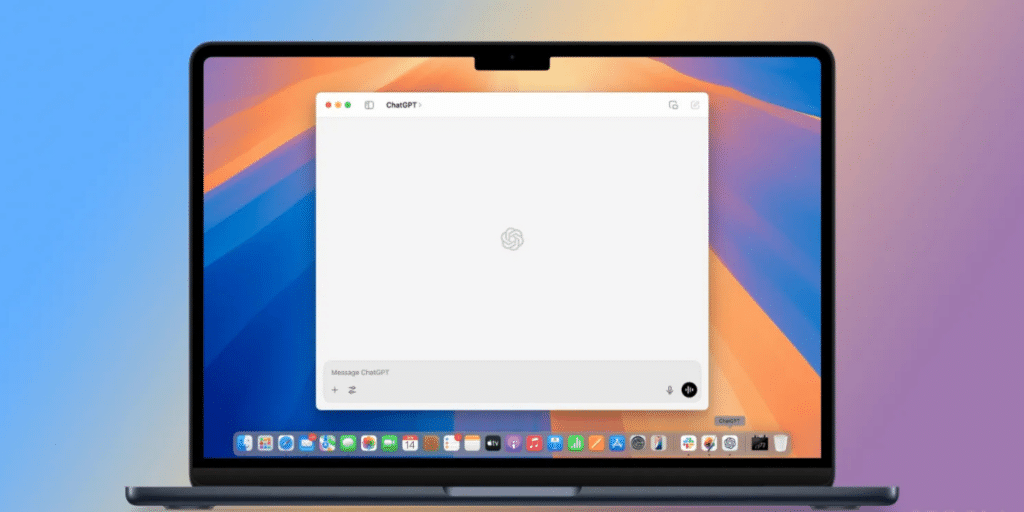
Task: Open Notes from the Dock
Action: click(x=472, y=443)
